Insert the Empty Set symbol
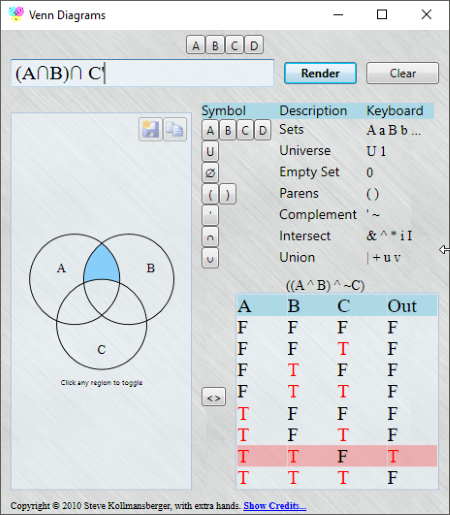This screenshot has width=450, height=515. click(210, 173)
